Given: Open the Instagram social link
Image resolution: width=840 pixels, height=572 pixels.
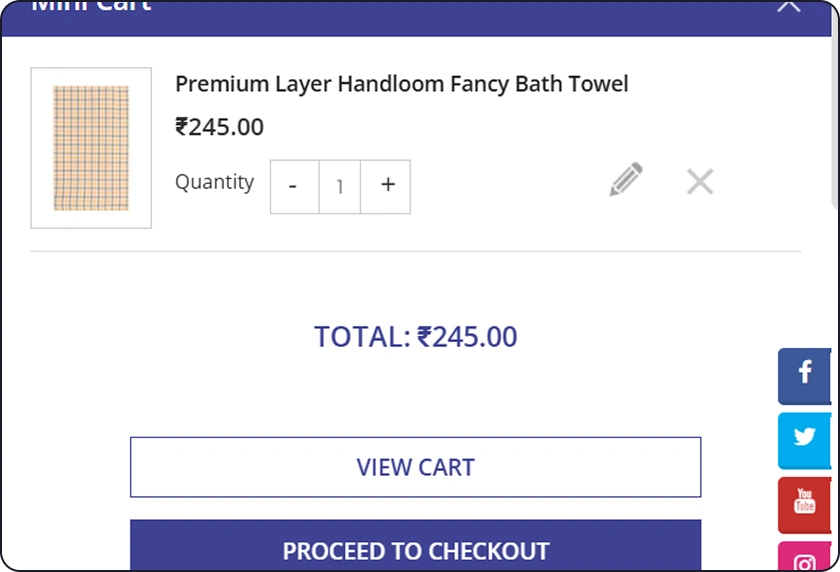Looking at the screenshot, I should click(x=804, y=557).
